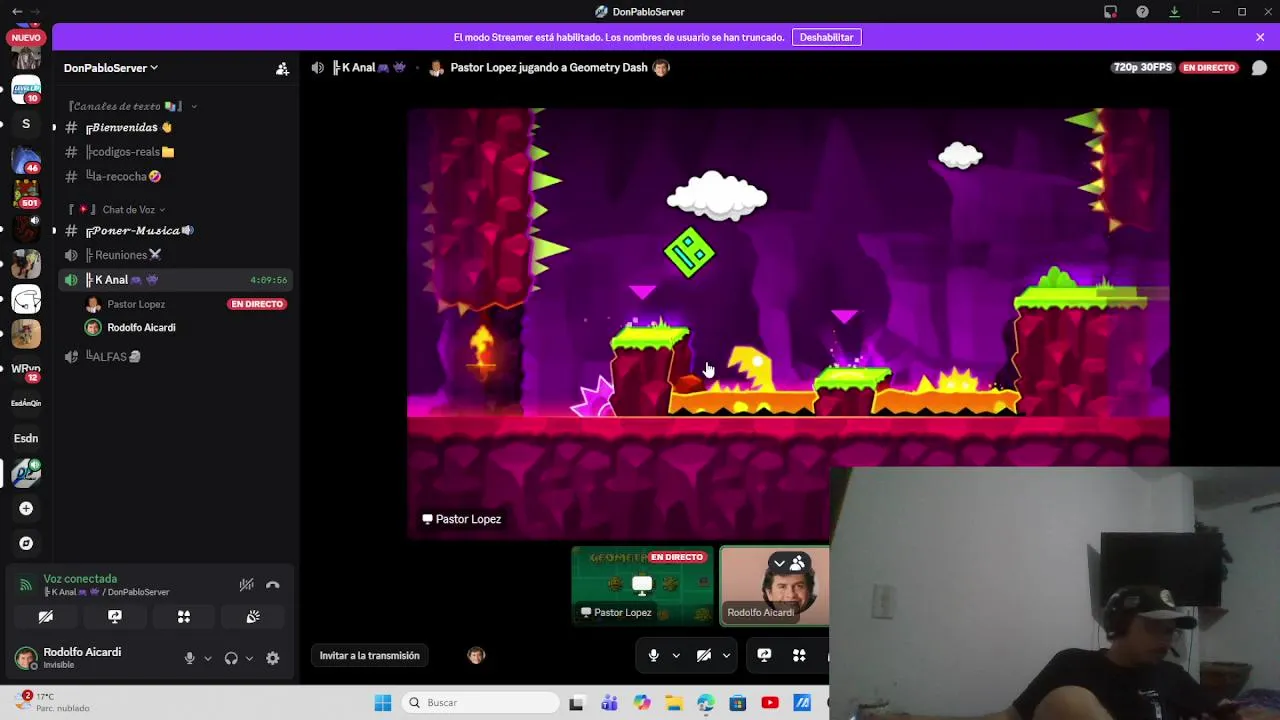Open microphone input options arrow in user panel
The width and height of the screenshot is (1280, 720).
pyautogui.click(x=207, y=658)
